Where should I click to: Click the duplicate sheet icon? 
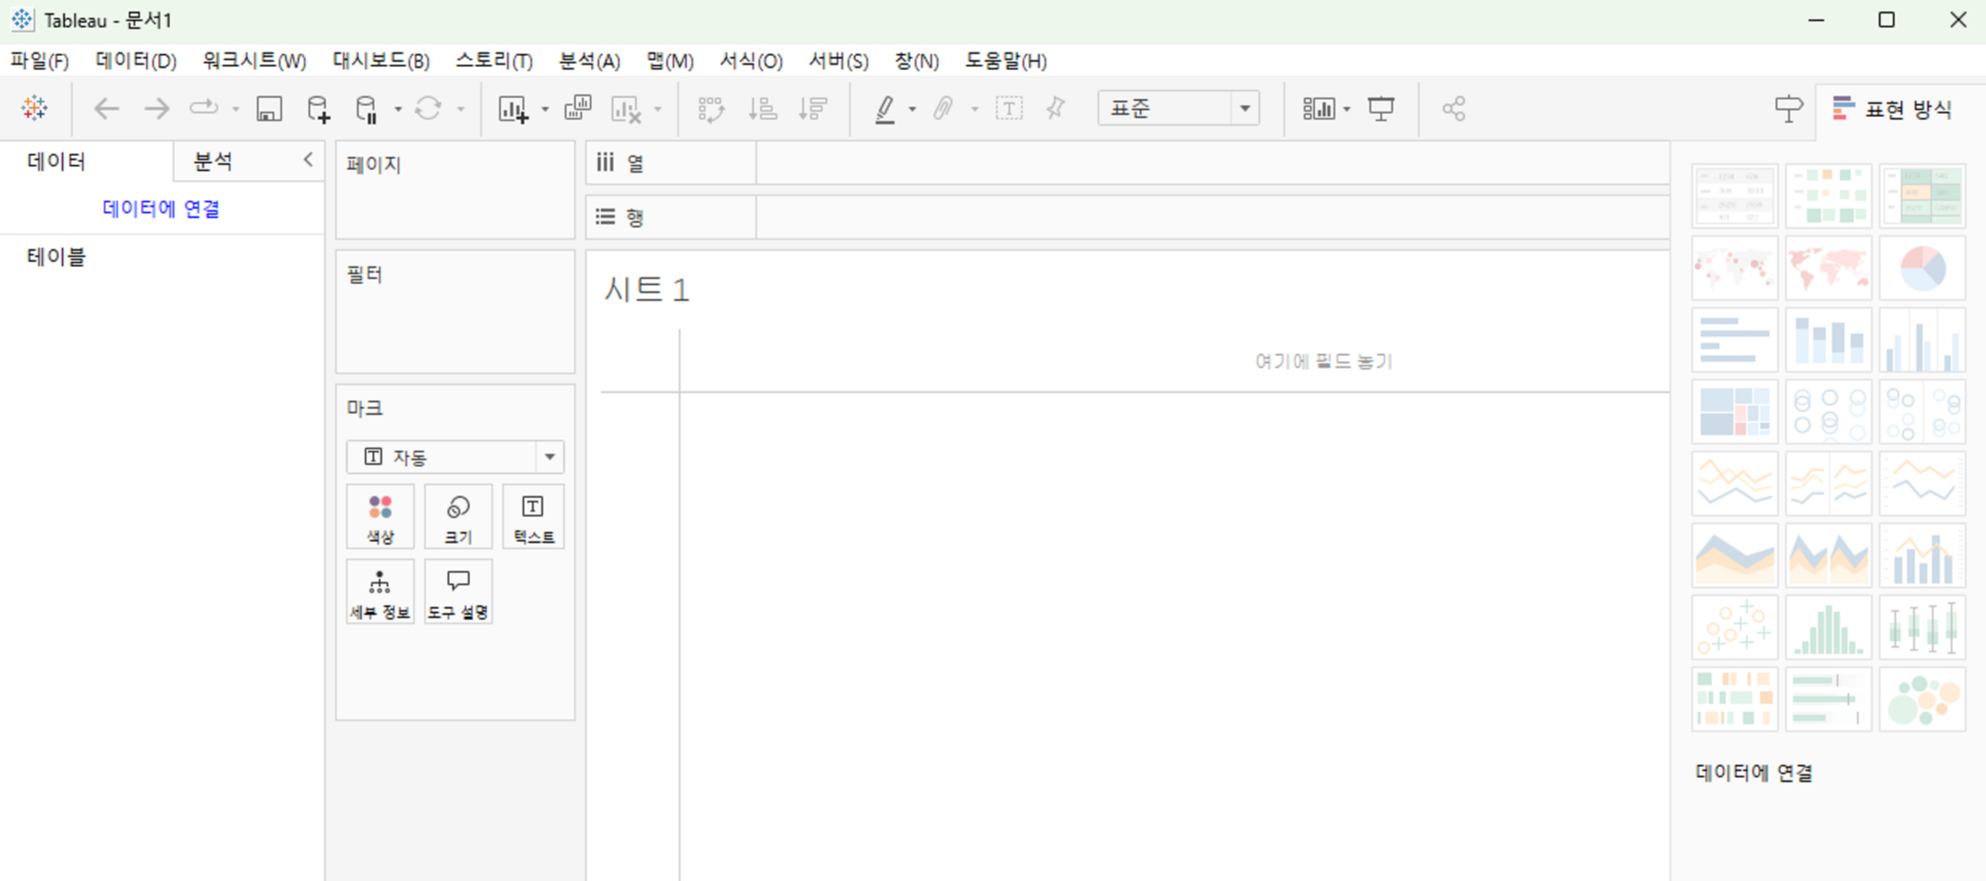578,108
